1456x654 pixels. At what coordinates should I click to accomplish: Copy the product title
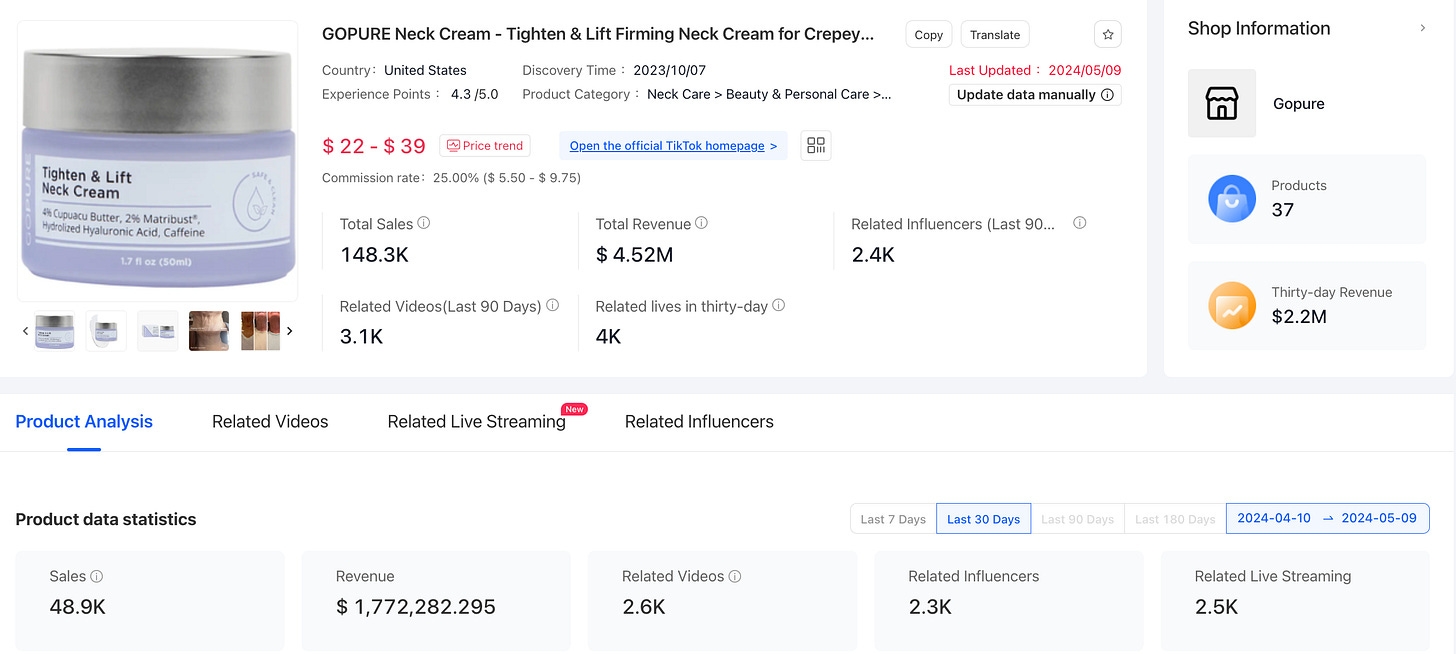(x=929, y=34)
